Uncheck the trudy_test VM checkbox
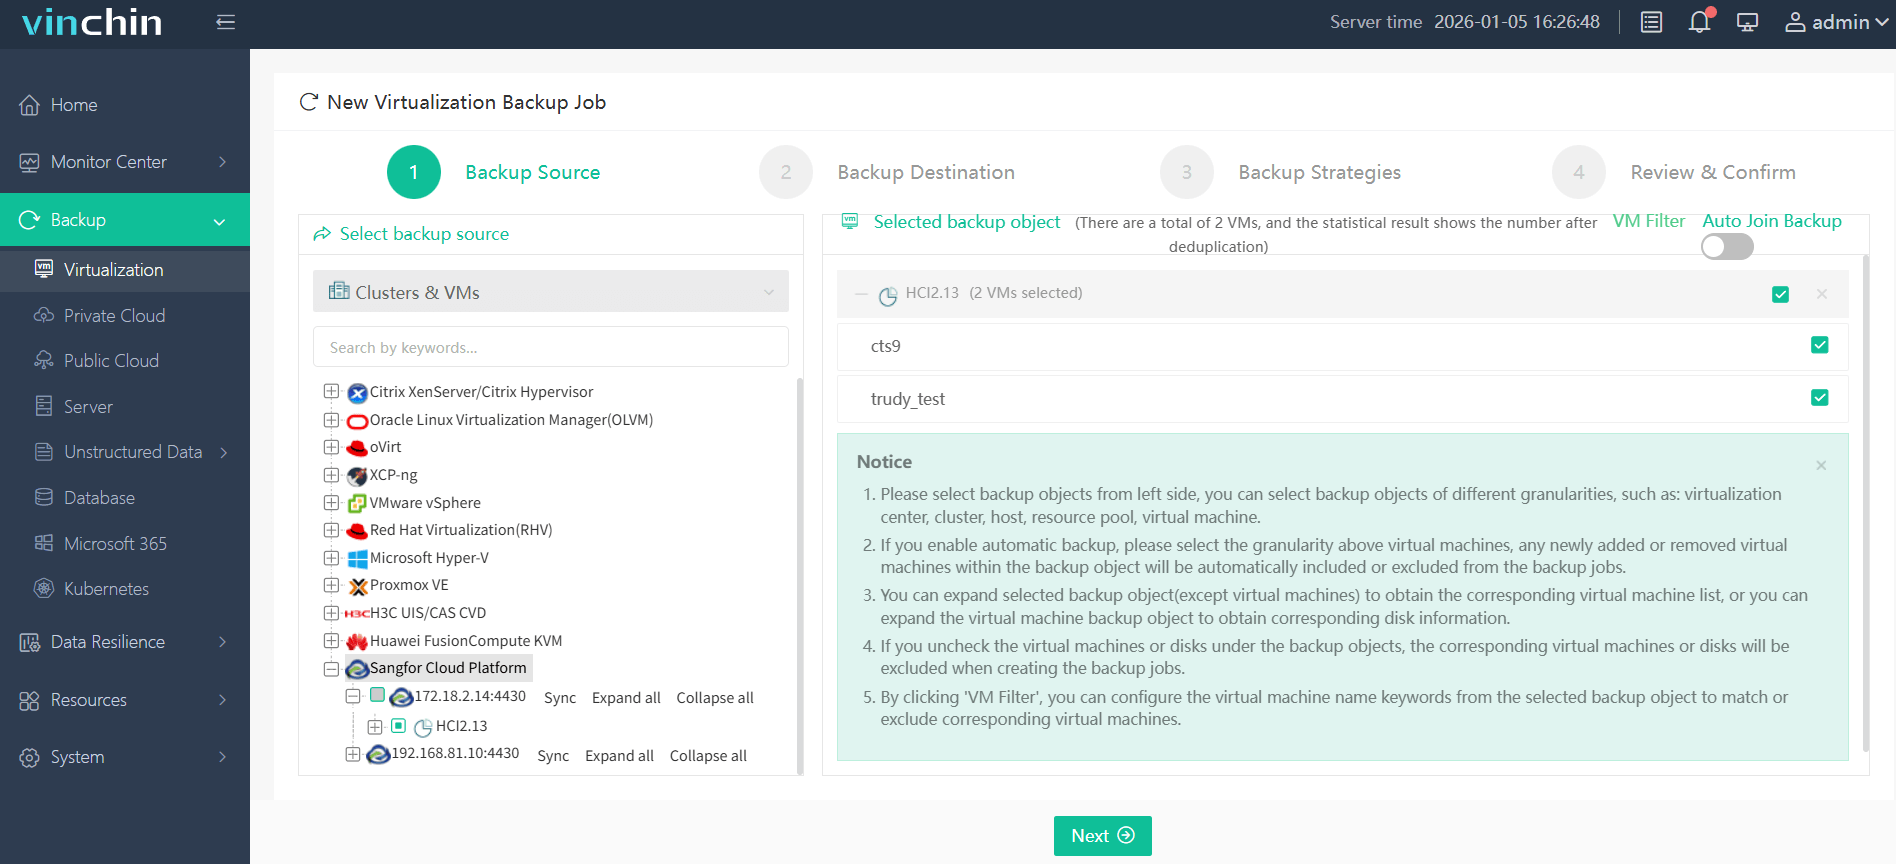The height and width of the screenshot is (864, 1896). tap(1819, 398)
